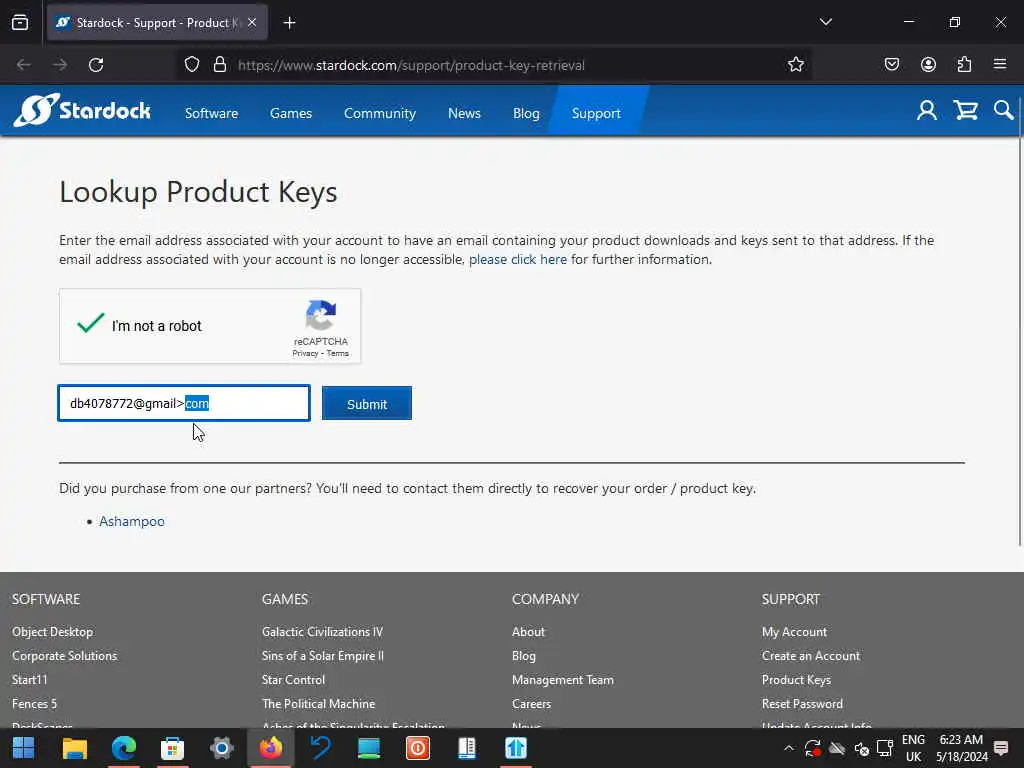Click the reCAPTCHA logo
The image size is (1024, 768).
[321, 316]
